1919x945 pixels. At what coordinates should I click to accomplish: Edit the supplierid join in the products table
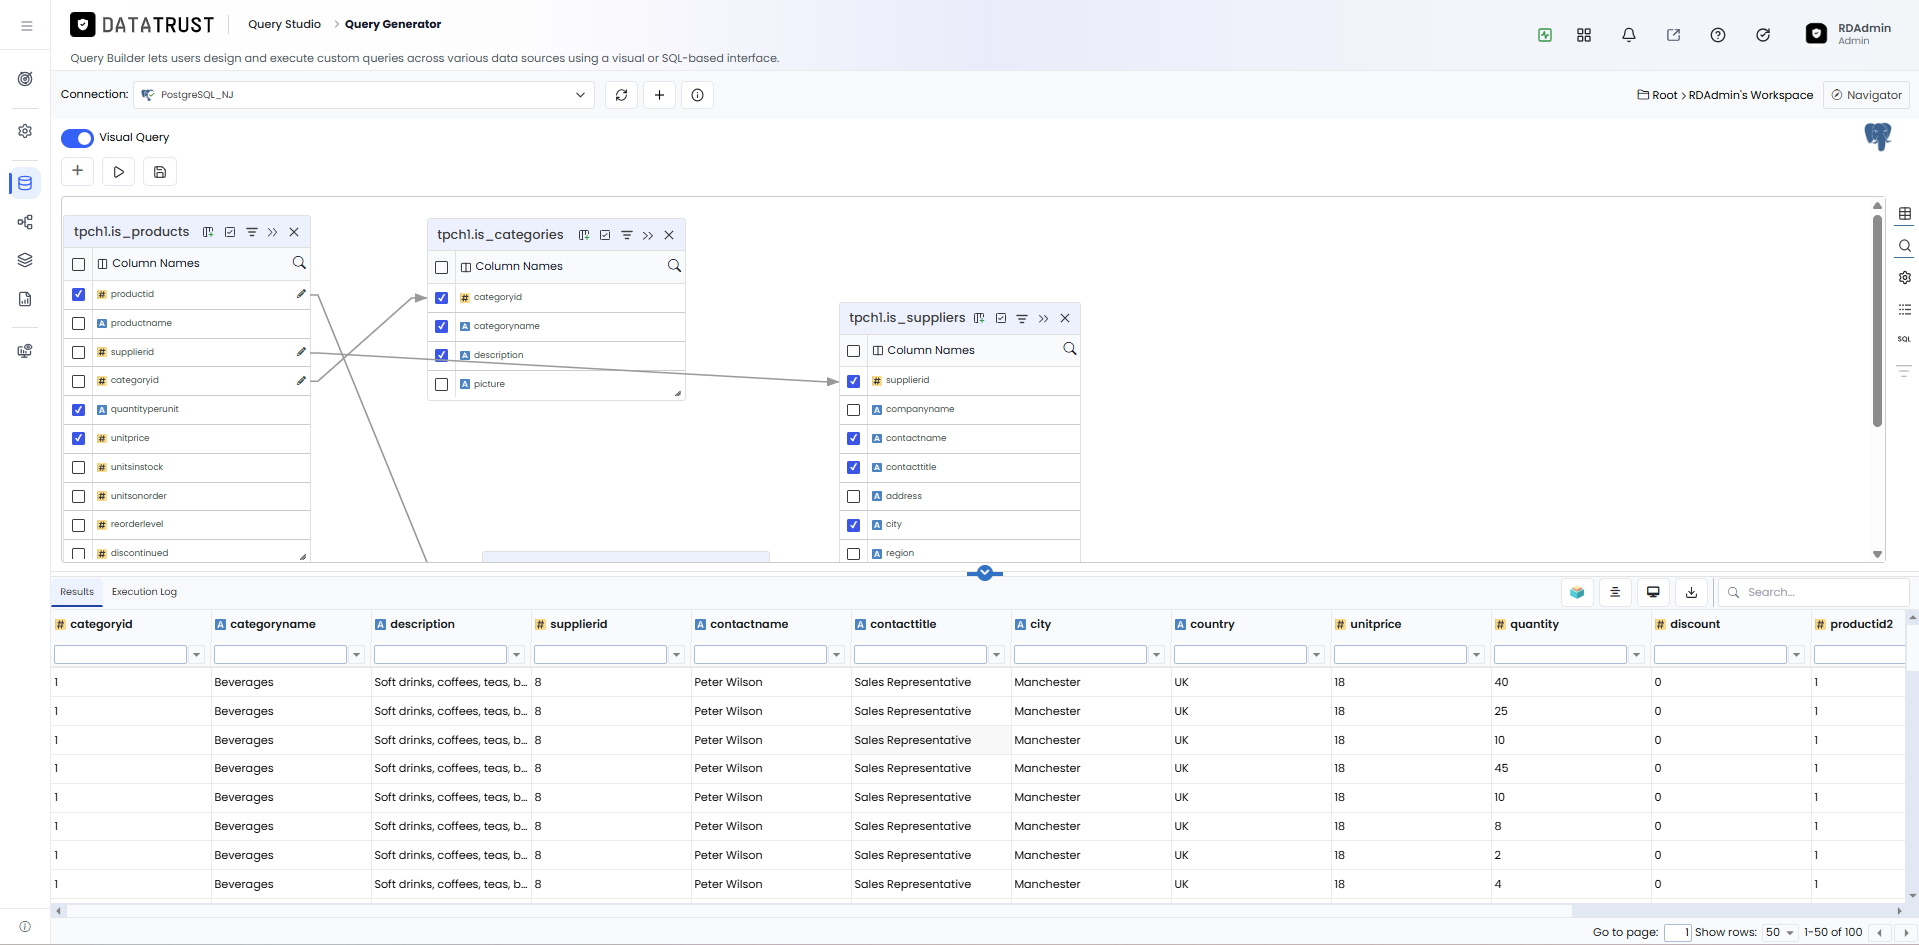[301, 352]
